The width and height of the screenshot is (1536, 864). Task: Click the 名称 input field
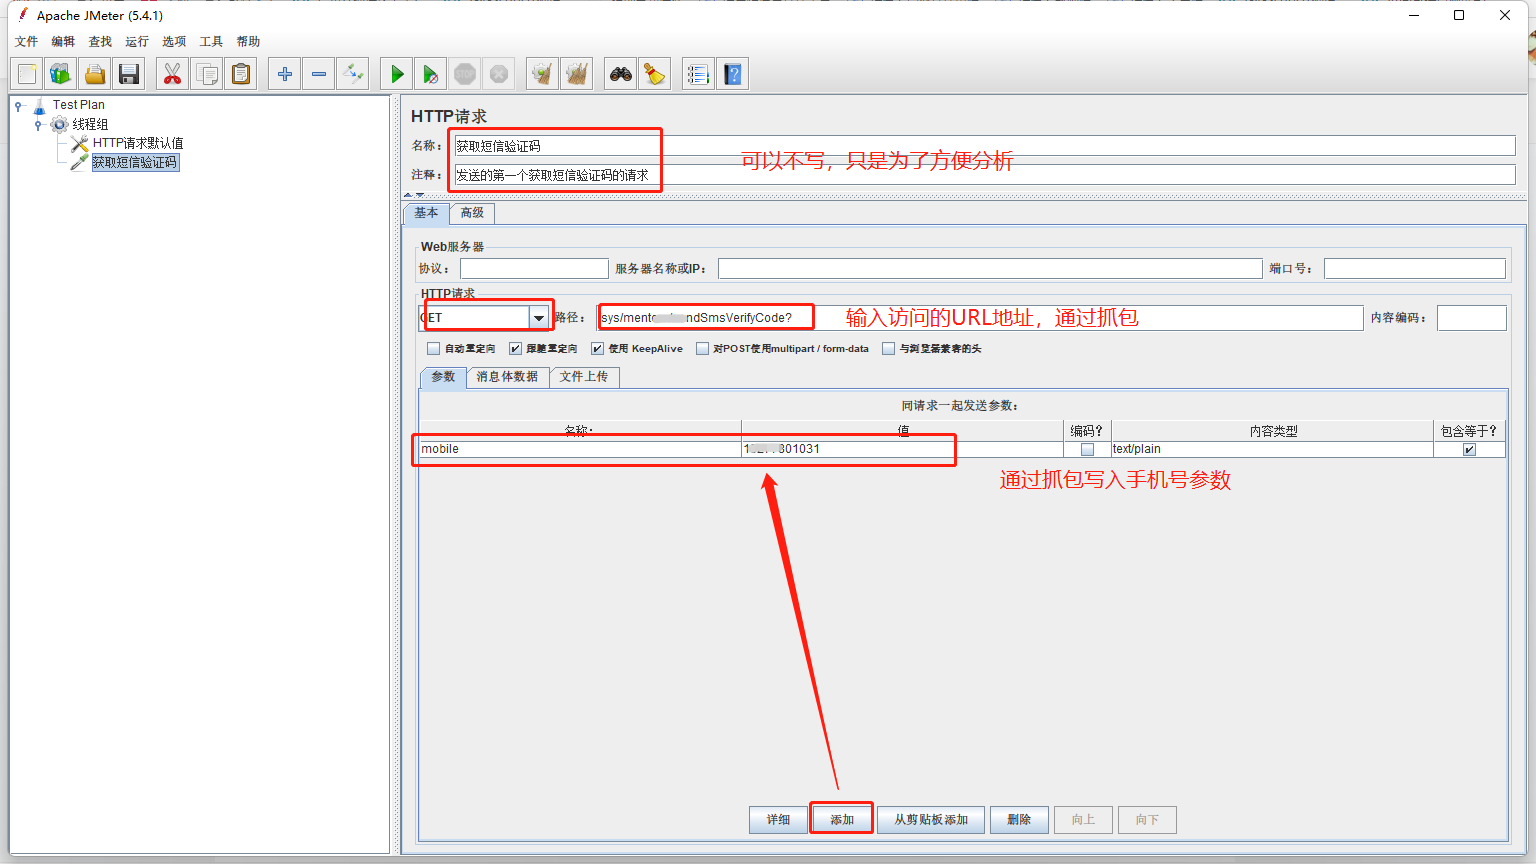coord(985,146)
